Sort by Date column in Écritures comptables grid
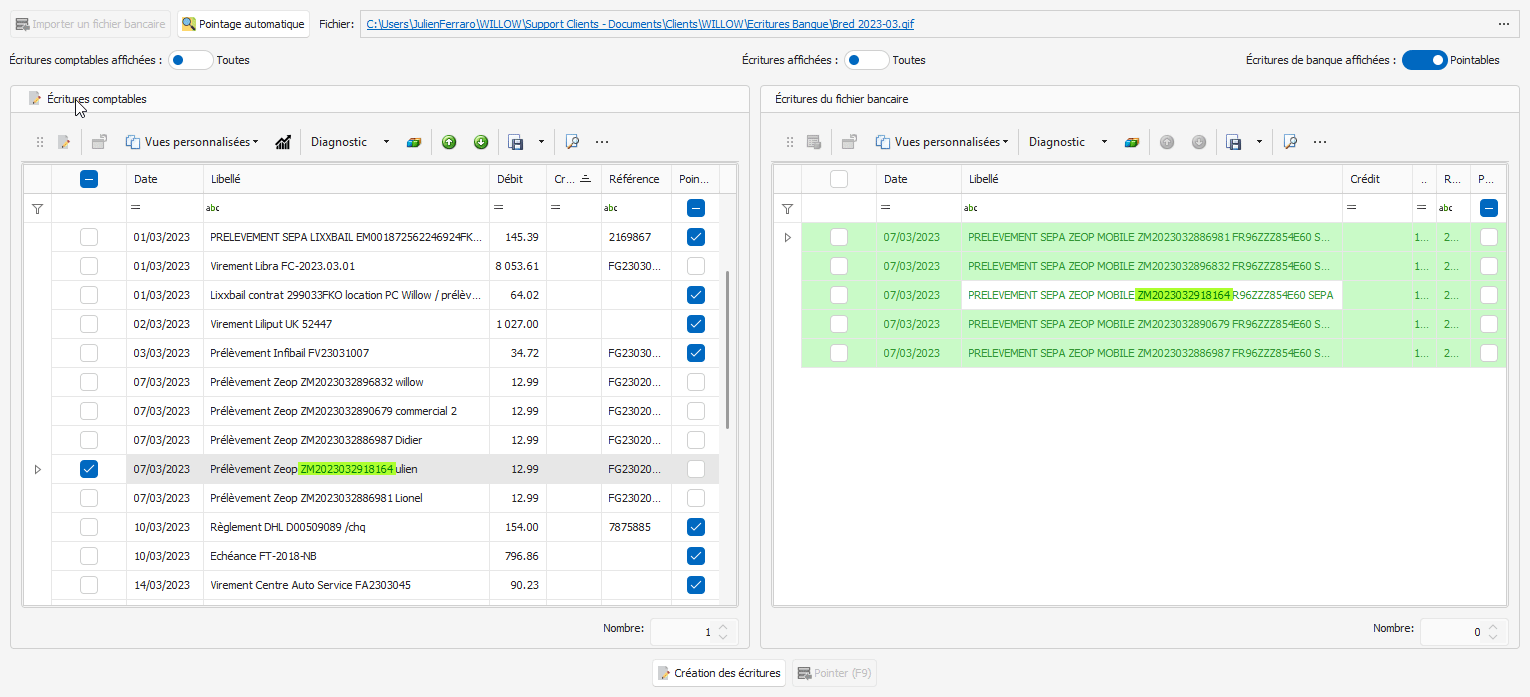 164,179
